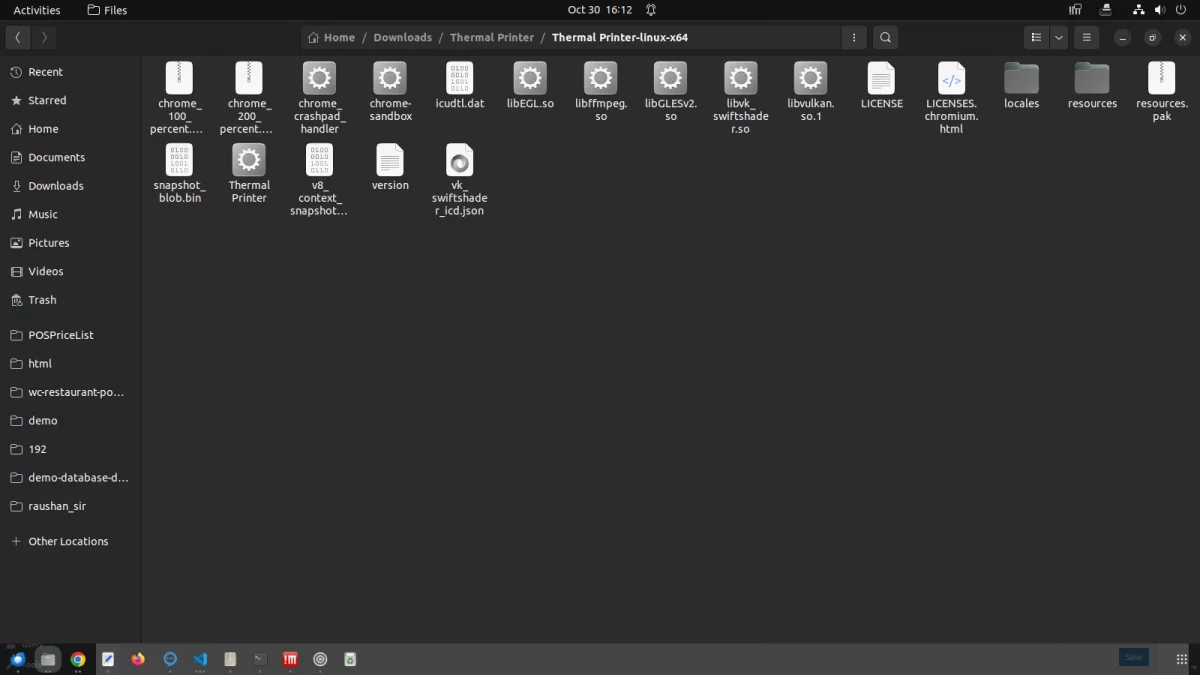
Task: Open the Files menu in the top bar
Action: pyautogui.click(x=106, y=9)
